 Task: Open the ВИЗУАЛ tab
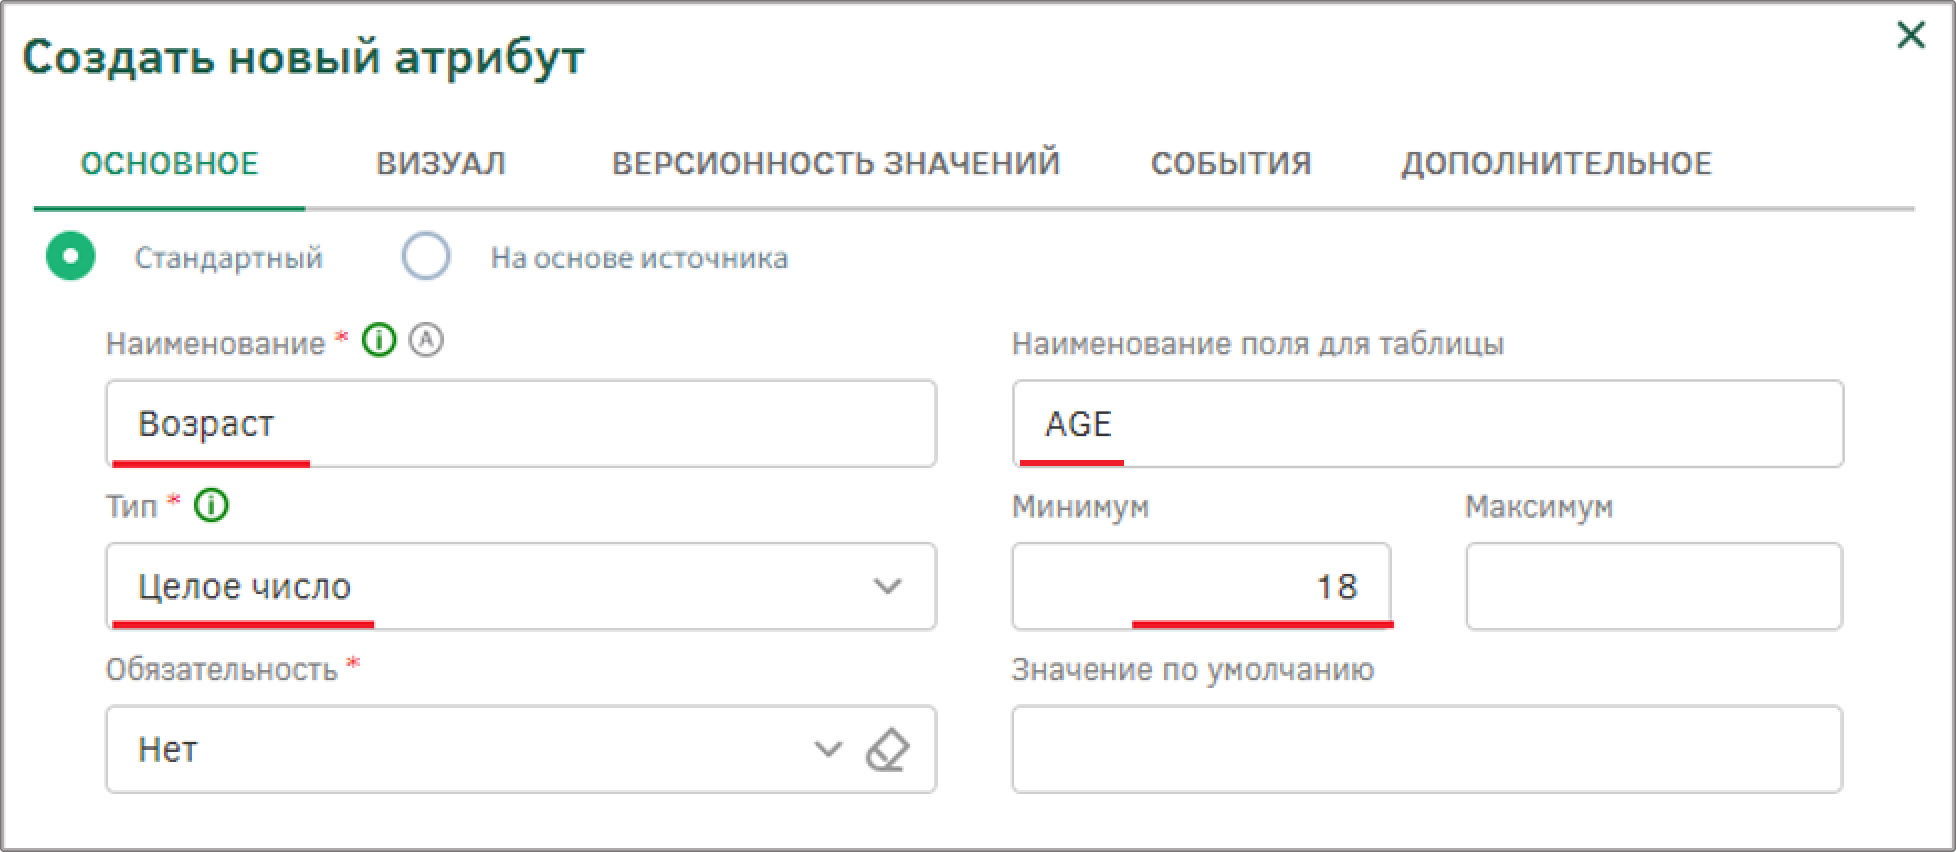click(x=441, y=164)
